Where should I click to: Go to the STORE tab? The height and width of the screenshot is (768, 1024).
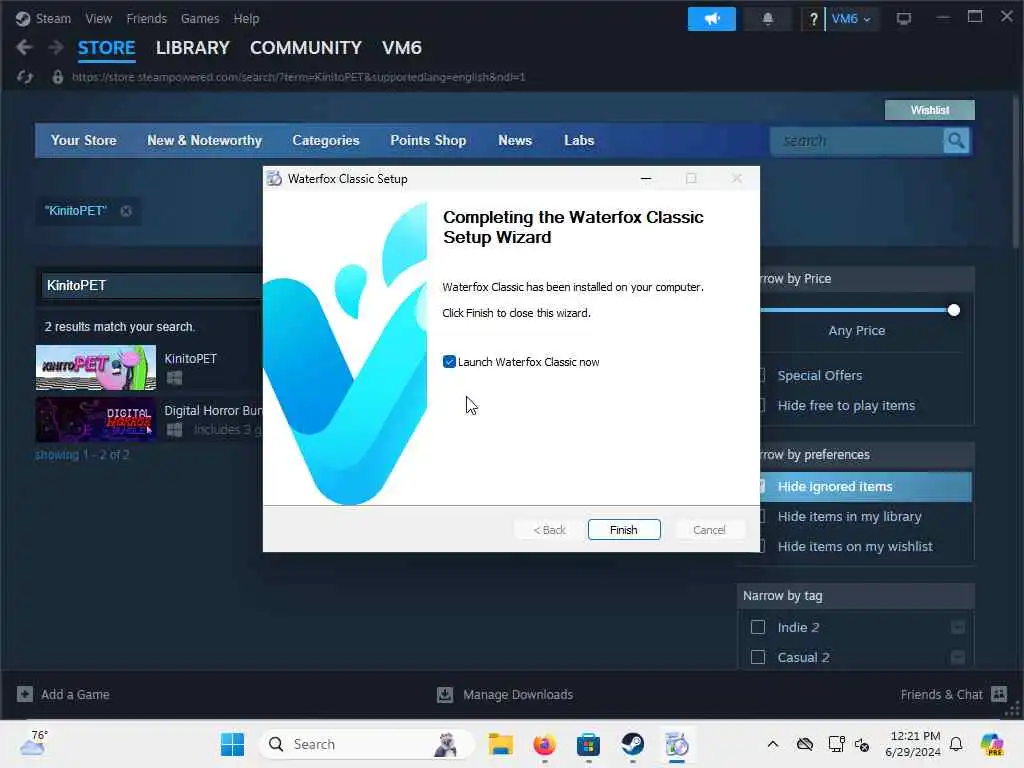pos(106,48)
